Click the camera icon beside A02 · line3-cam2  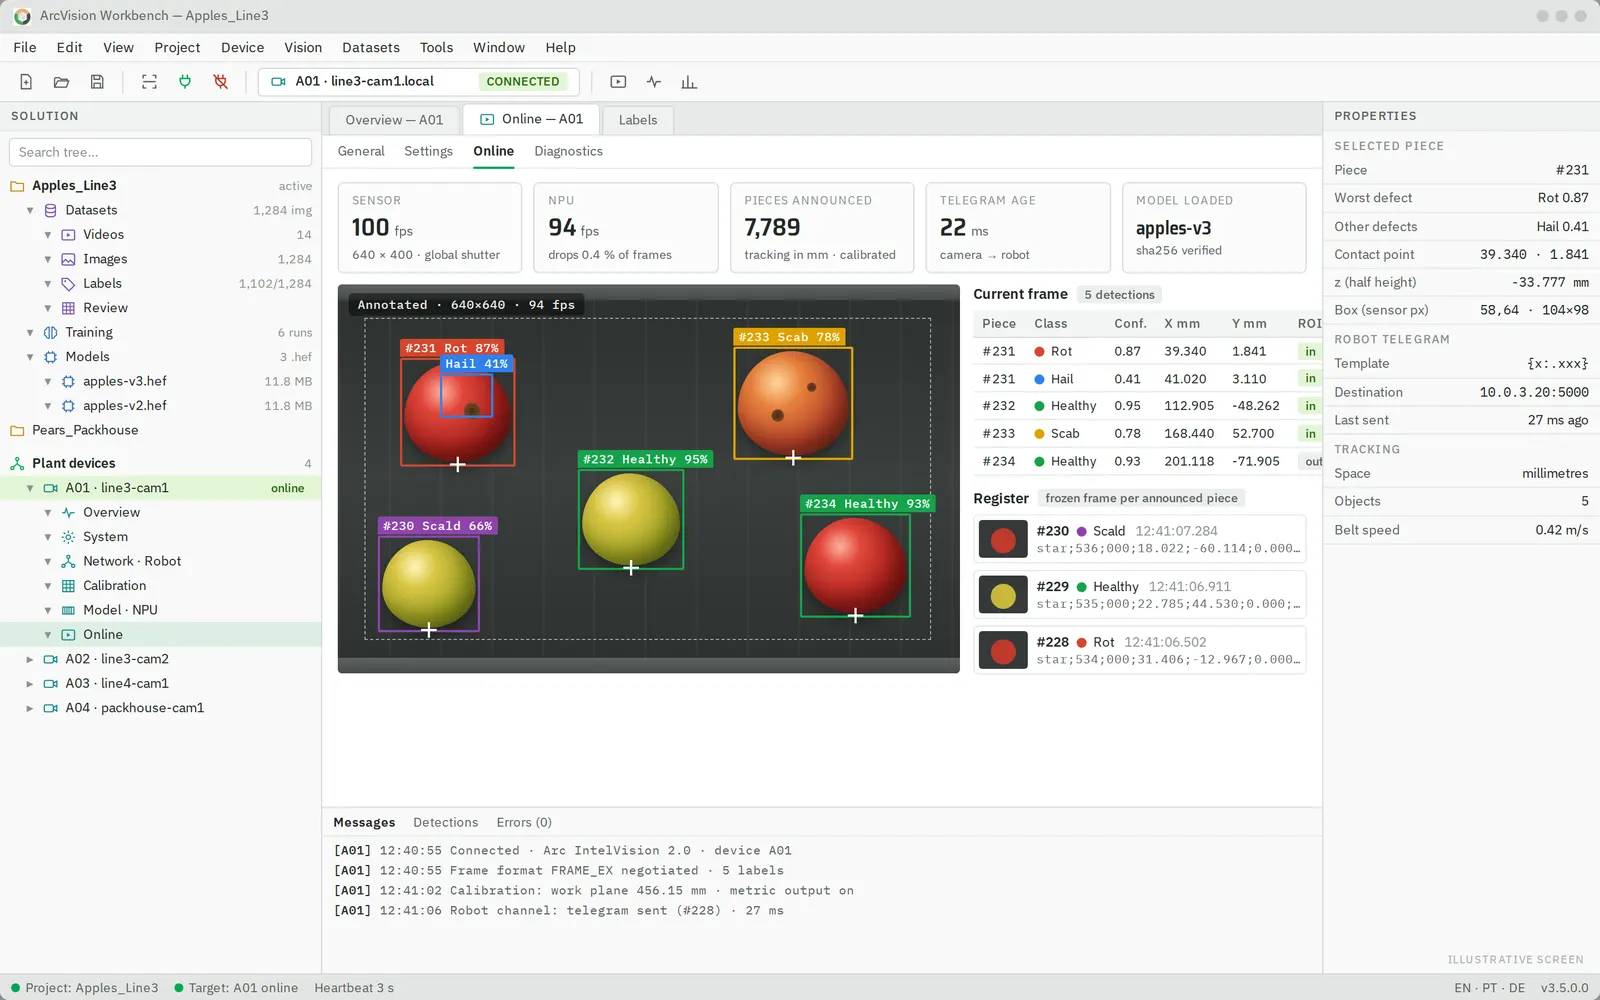[51, 659]
